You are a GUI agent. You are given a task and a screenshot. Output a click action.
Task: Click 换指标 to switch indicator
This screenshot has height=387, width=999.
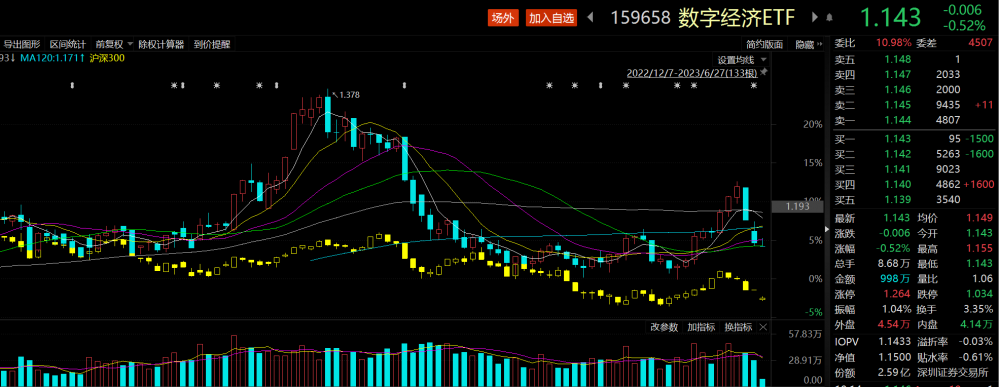pyautogui.click(x=738, y=327)
